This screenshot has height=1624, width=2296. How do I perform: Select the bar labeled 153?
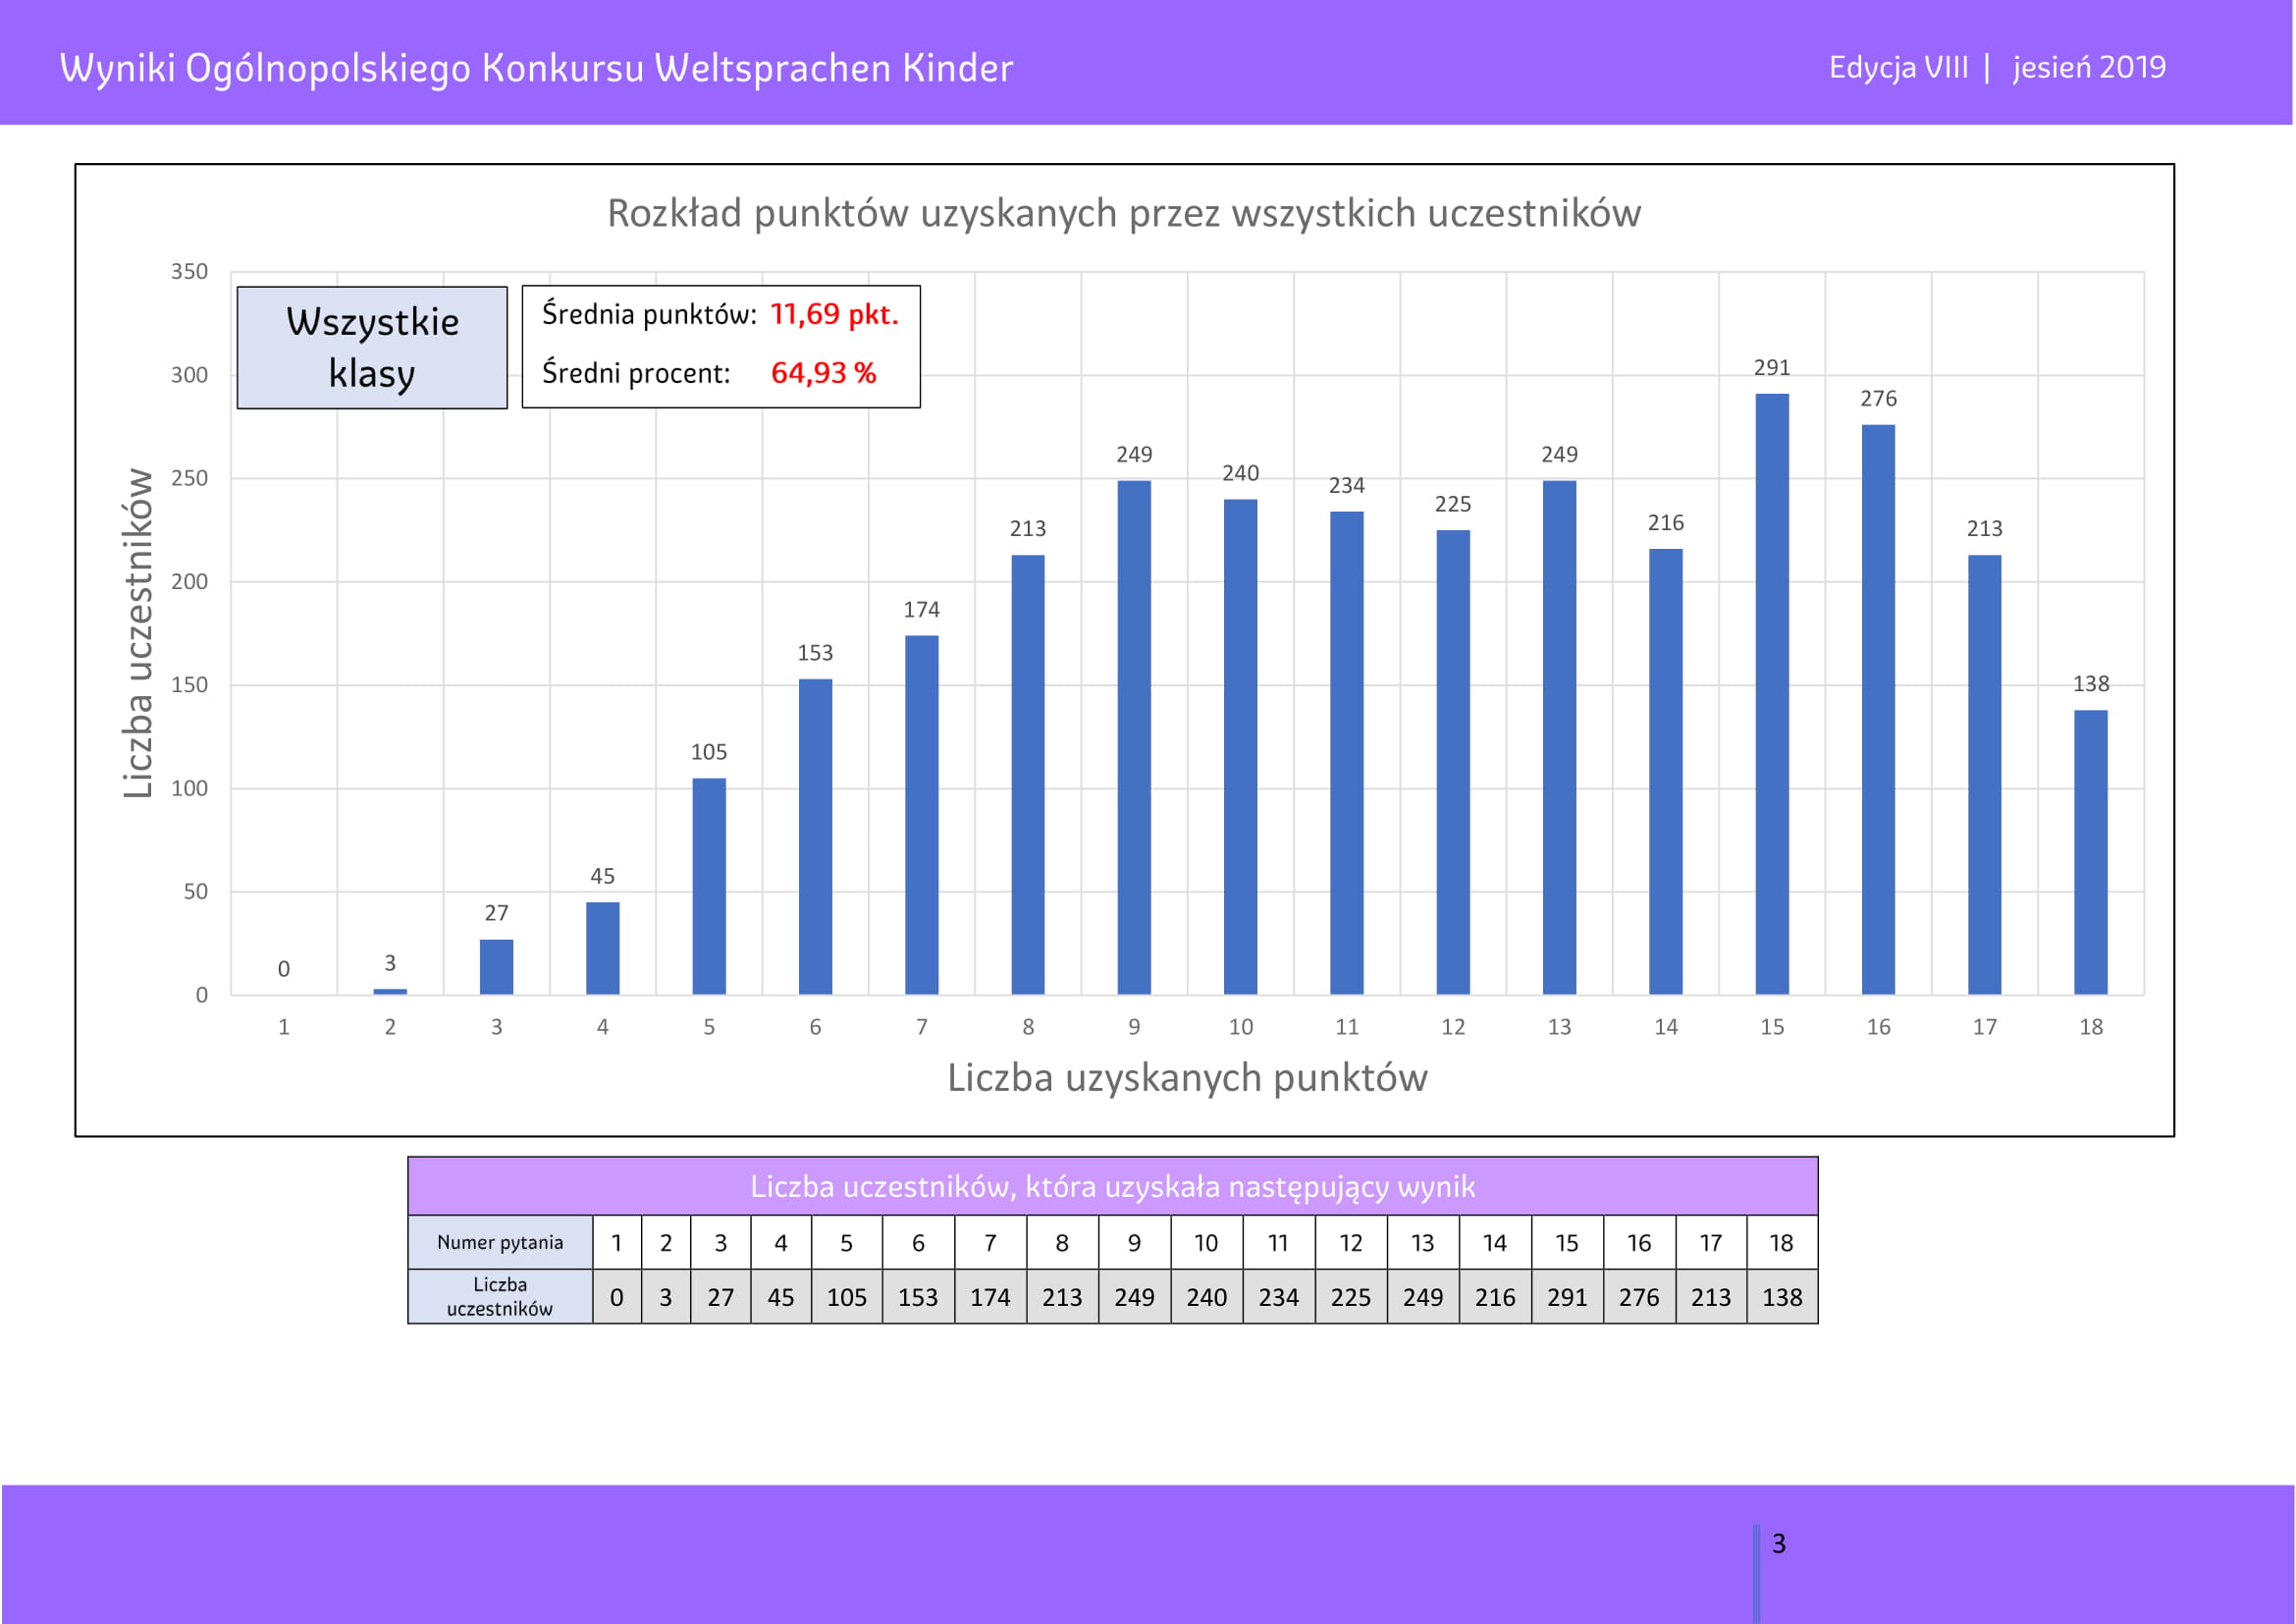tap(815, 837)
